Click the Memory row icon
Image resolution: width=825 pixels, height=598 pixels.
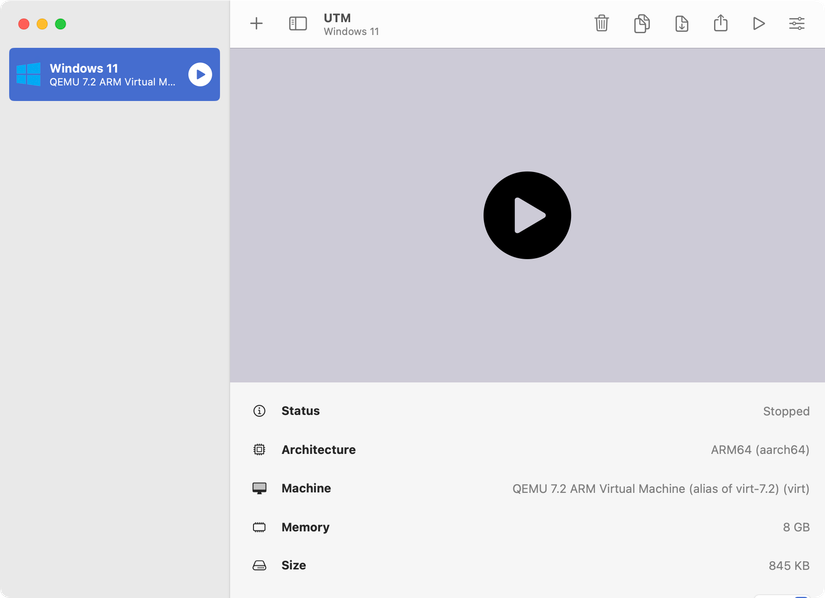[260, 527]
